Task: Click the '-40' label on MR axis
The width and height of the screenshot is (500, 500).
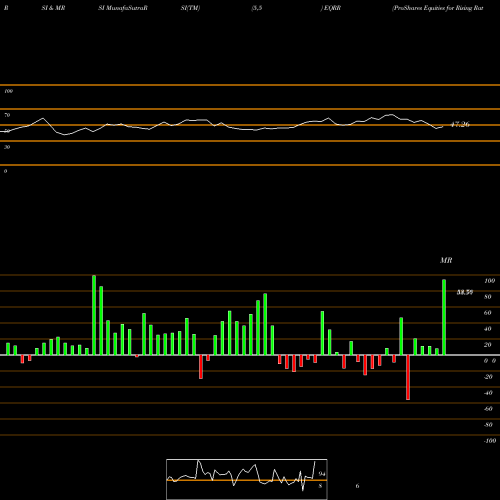Action: [488, 393]
